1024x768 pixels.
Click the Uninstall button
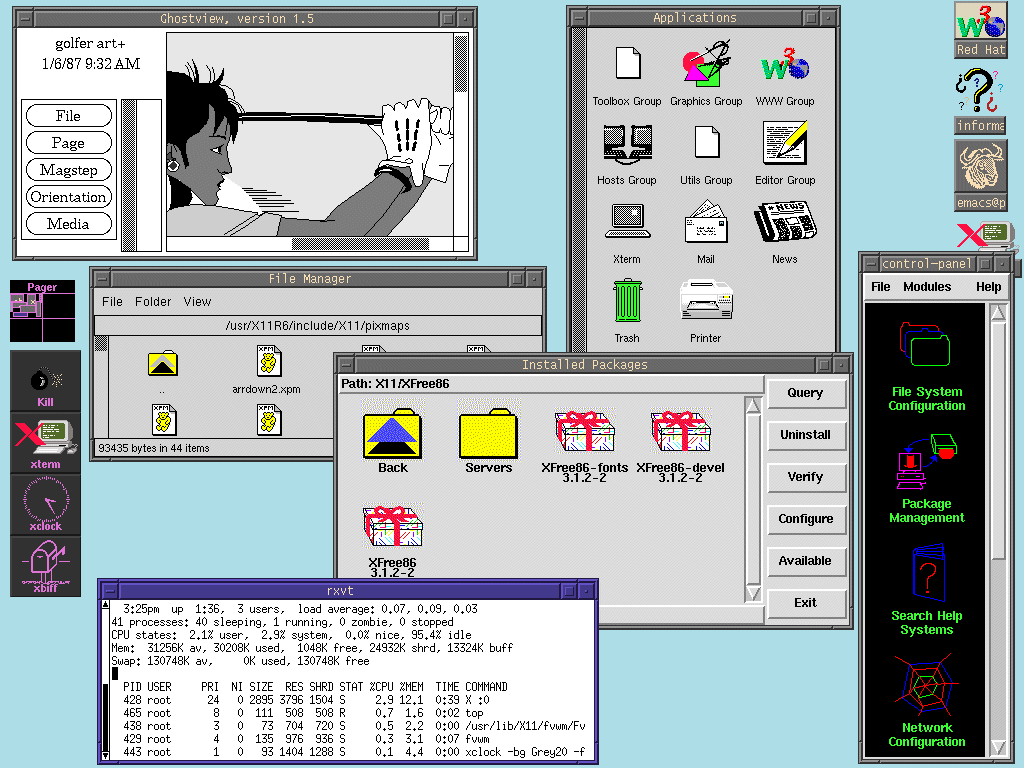pos(805,434)
